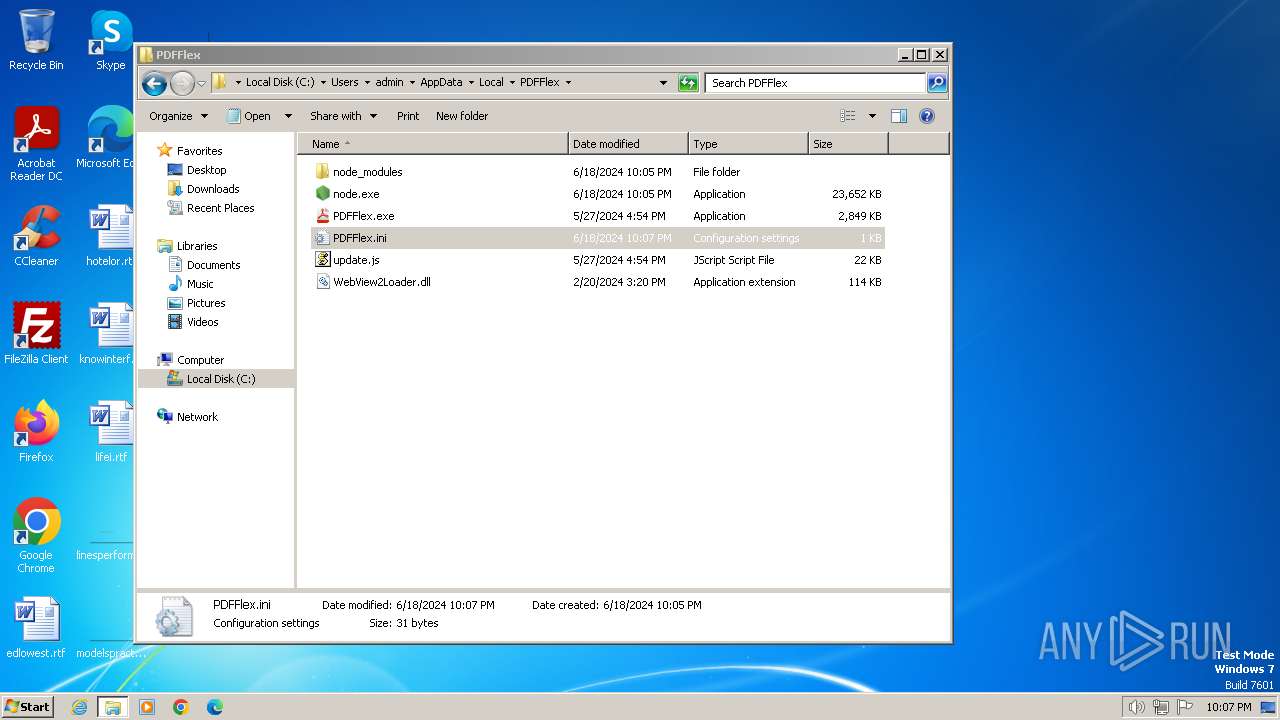The height and width of the screenshot is (720, 1280).
Task: Select Favorites in the navigation pane
Action: 199,151
